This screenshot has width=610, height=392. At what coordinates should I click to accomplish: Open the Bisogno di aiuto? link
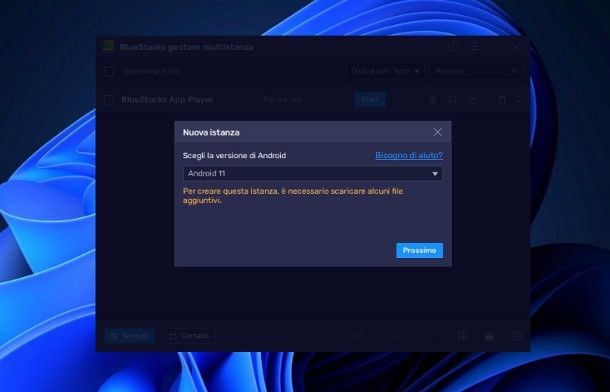408,155
